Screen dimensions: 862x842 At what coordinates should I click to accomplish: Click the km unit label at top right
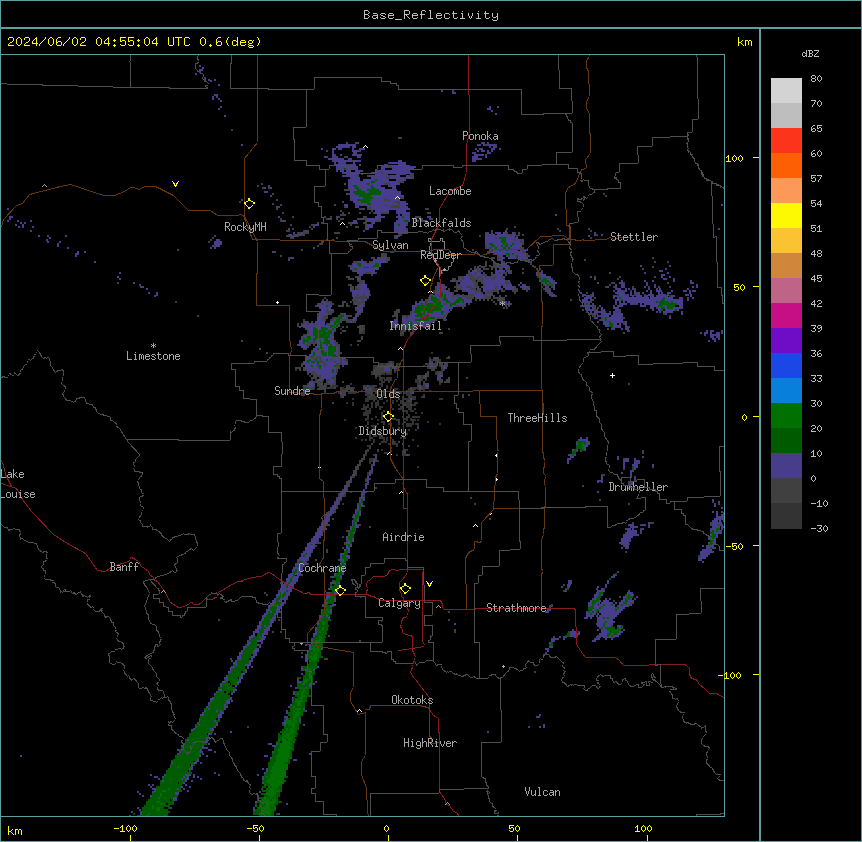click(x=744, y=42)
